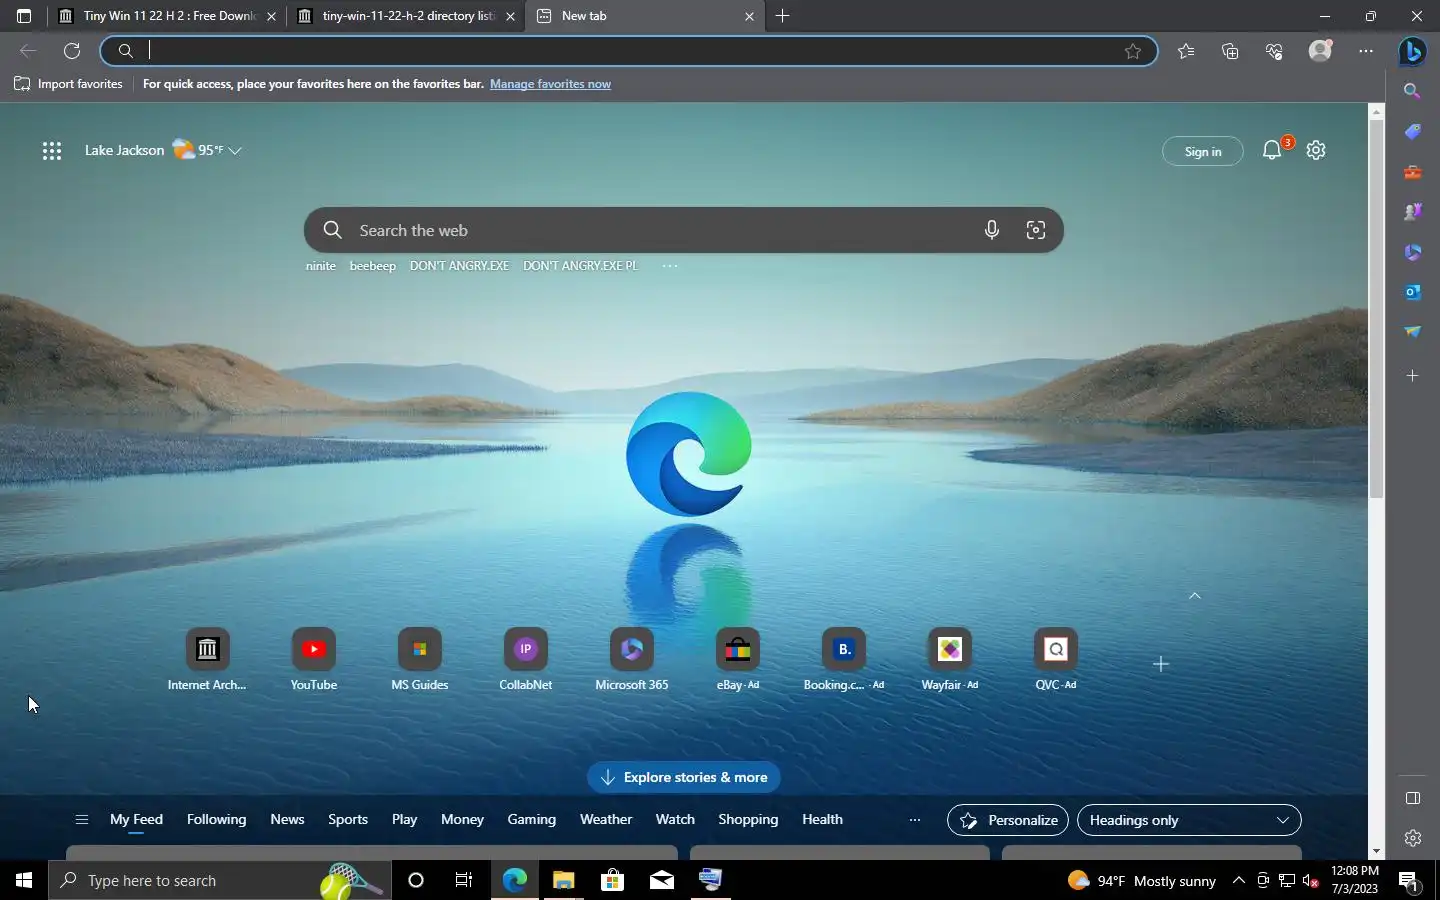Image resolution: width=1440 pixels, height=900 pixels.
Task: Open Microsoft Store from the taskbar
Action: [612, 880]
